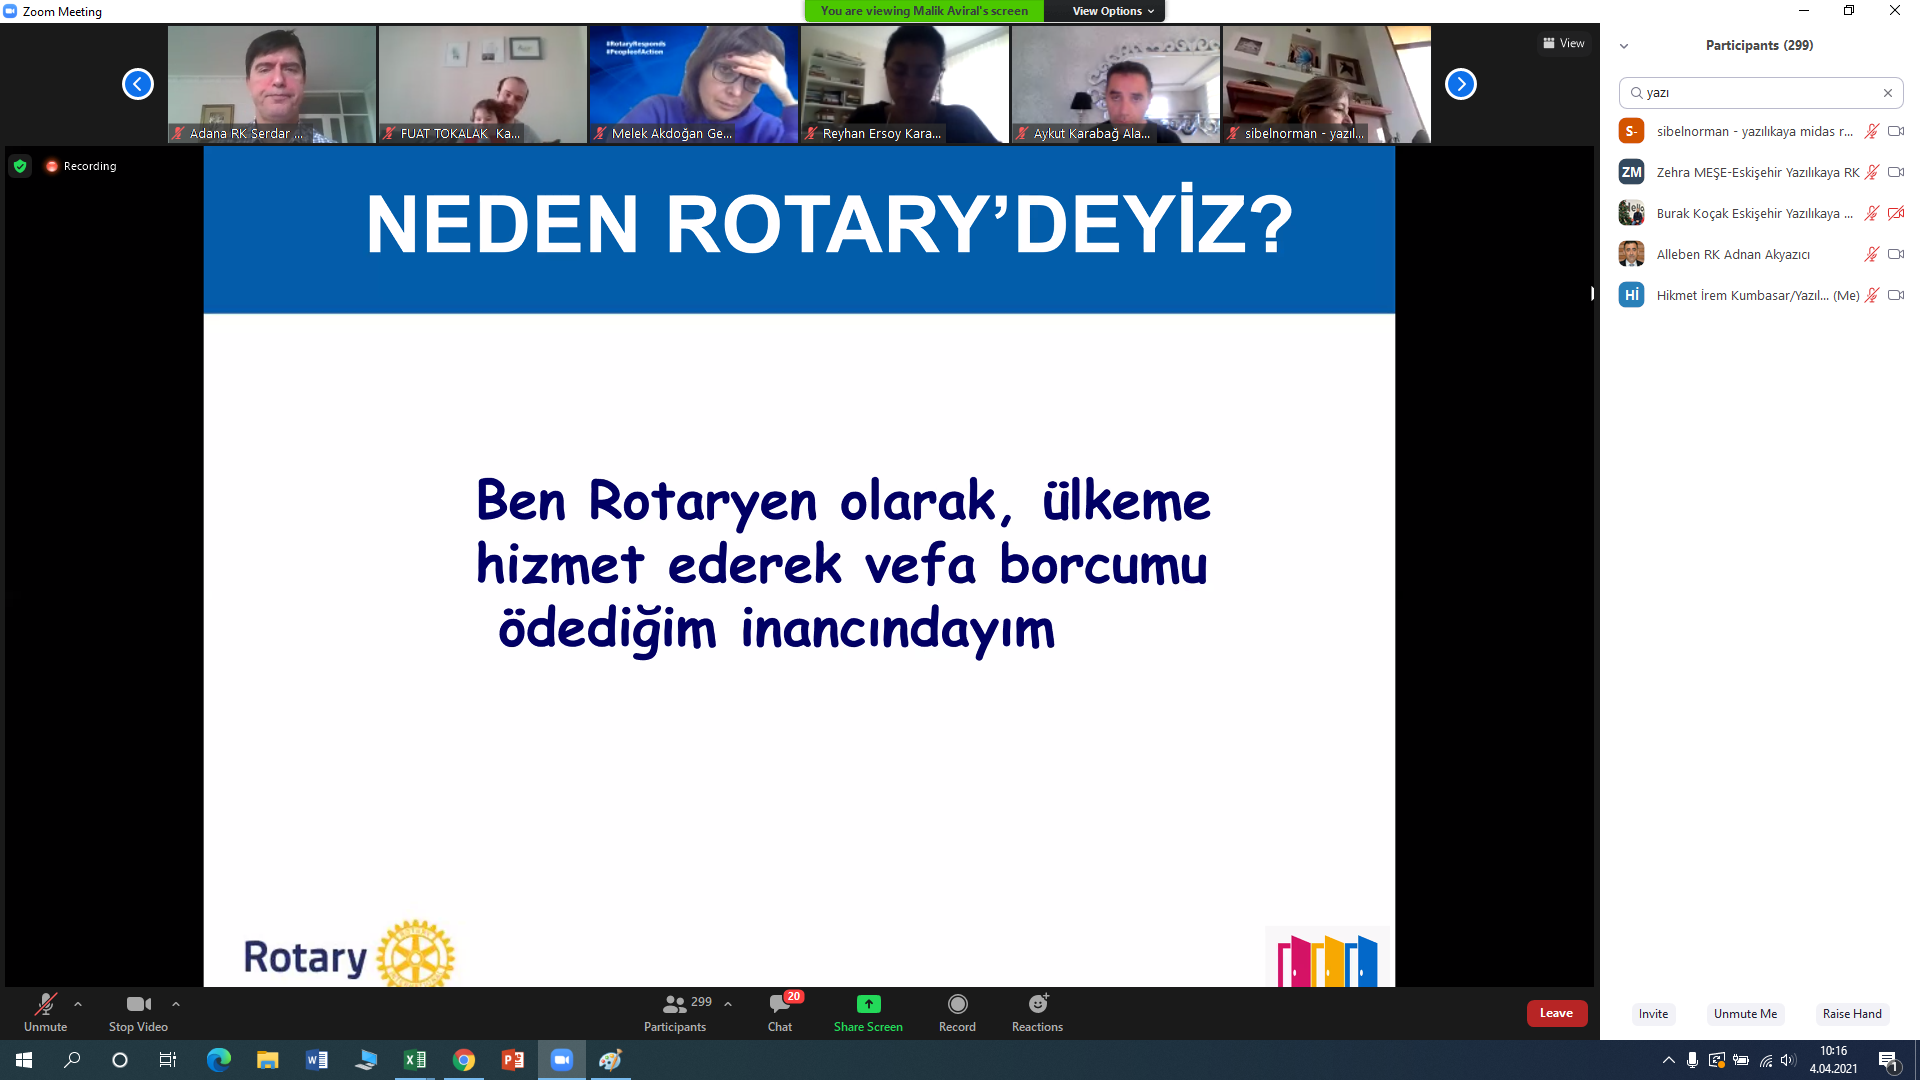Open Microsoft Edge from taskbar
Screen dimensions: 1920x1080
pyautogui.click(x=218, y=1060)
